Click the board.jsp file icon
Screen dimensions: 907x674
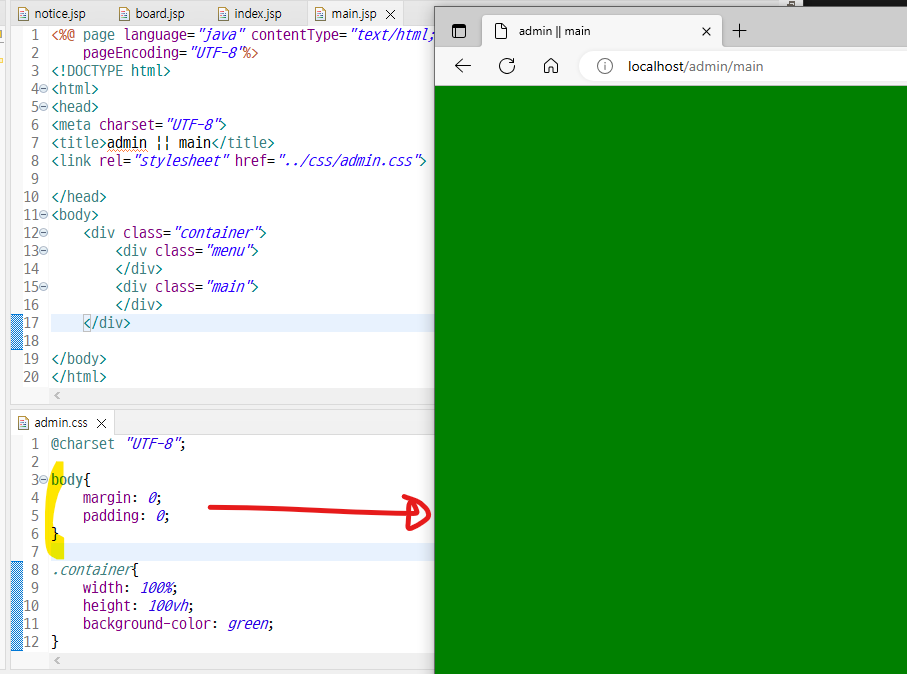point(124,14)
